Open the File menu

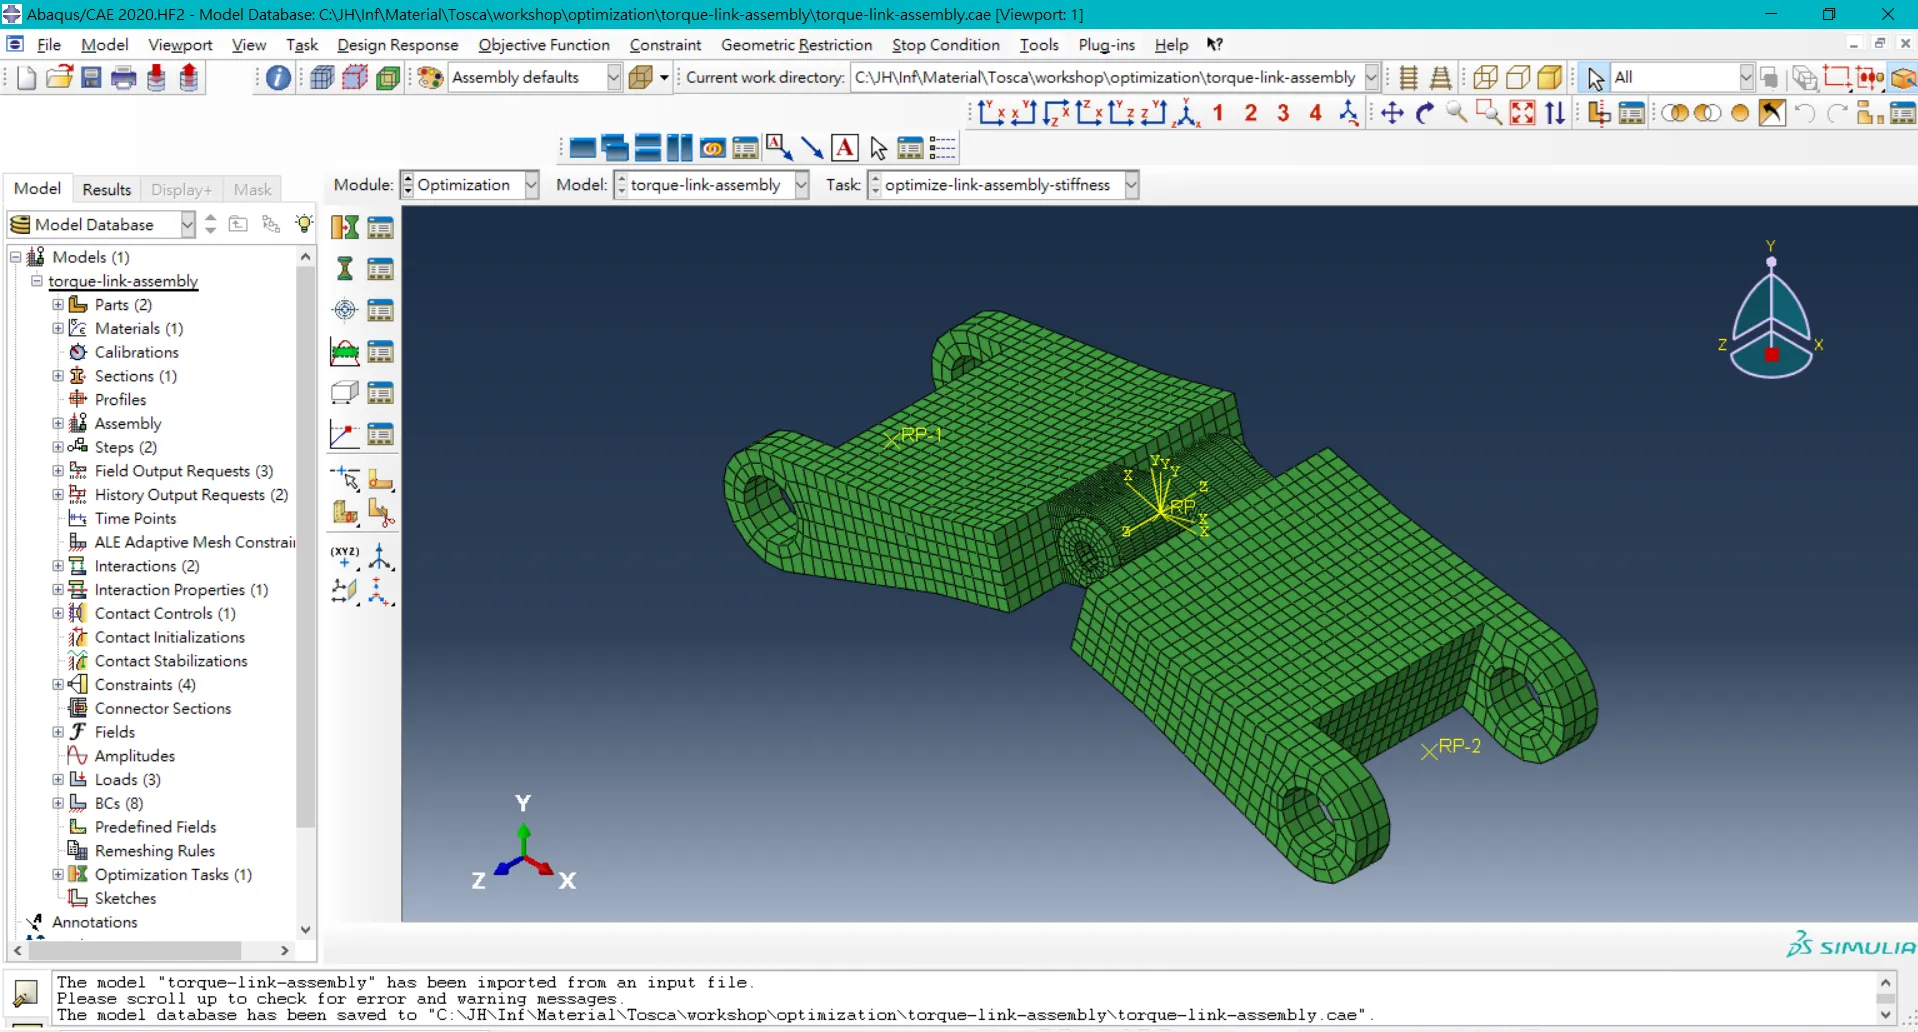49,45
